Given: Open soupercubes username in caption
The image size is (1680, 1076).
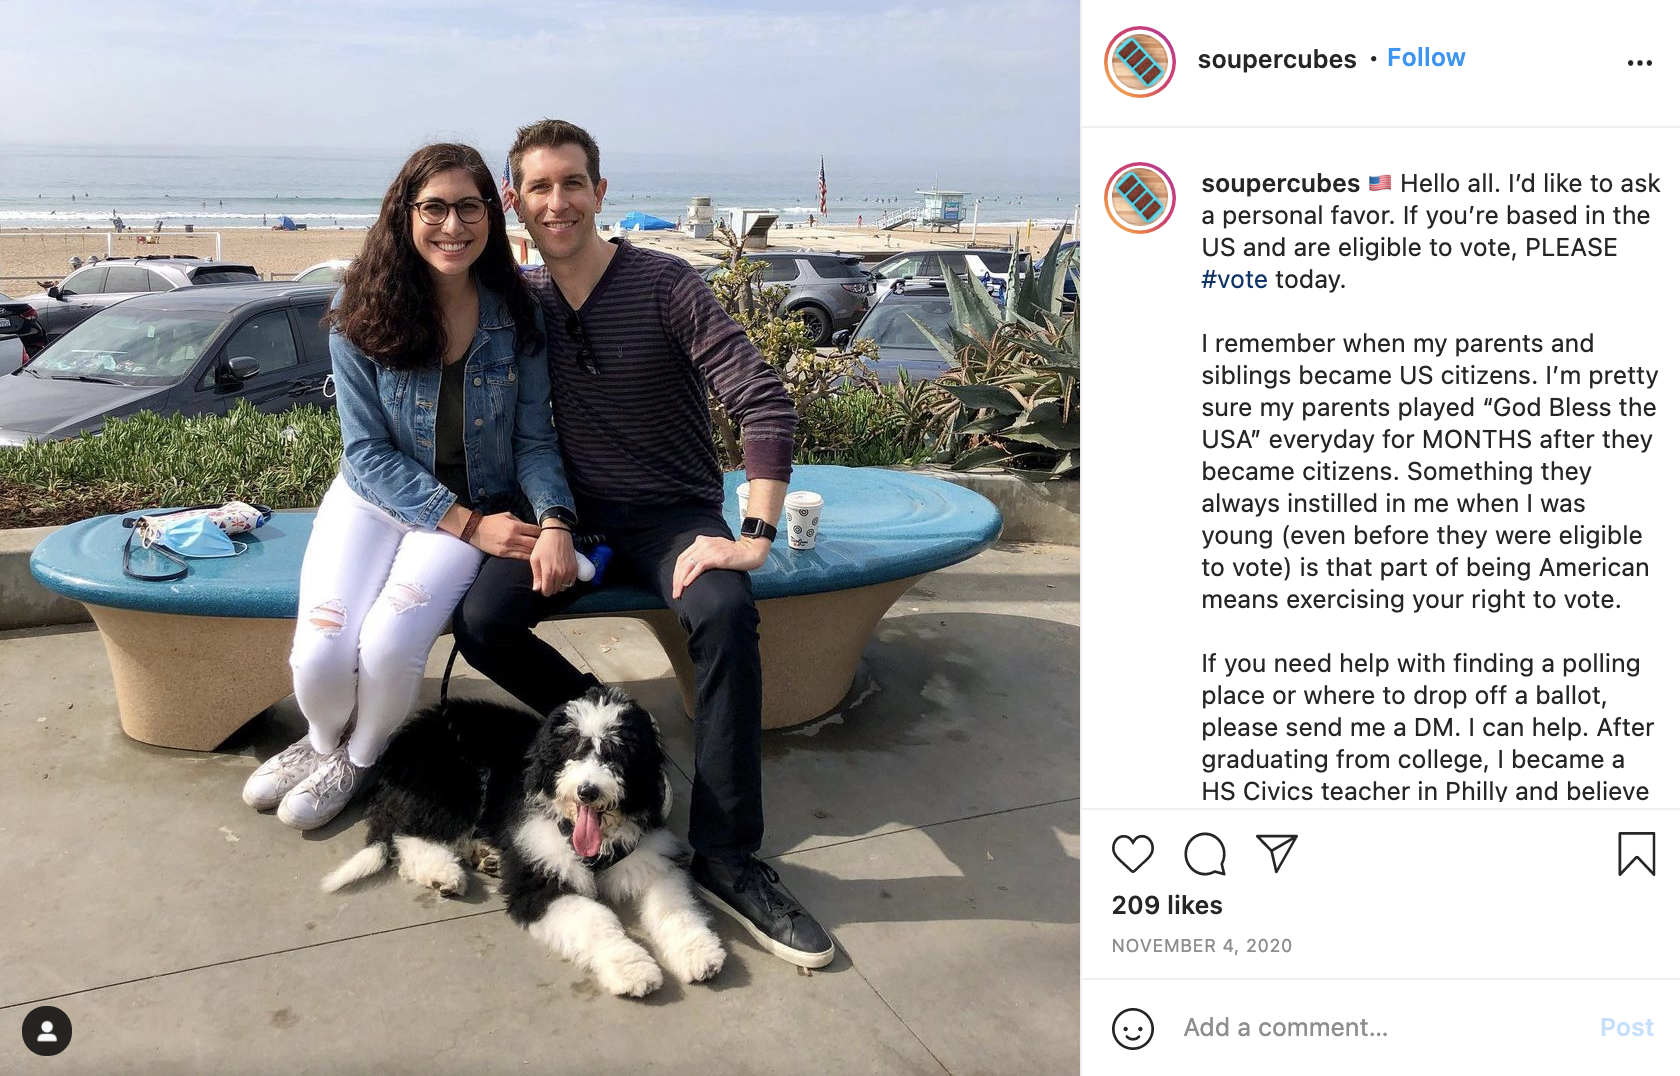Looking at the screenshot, I should point(1280,183).
